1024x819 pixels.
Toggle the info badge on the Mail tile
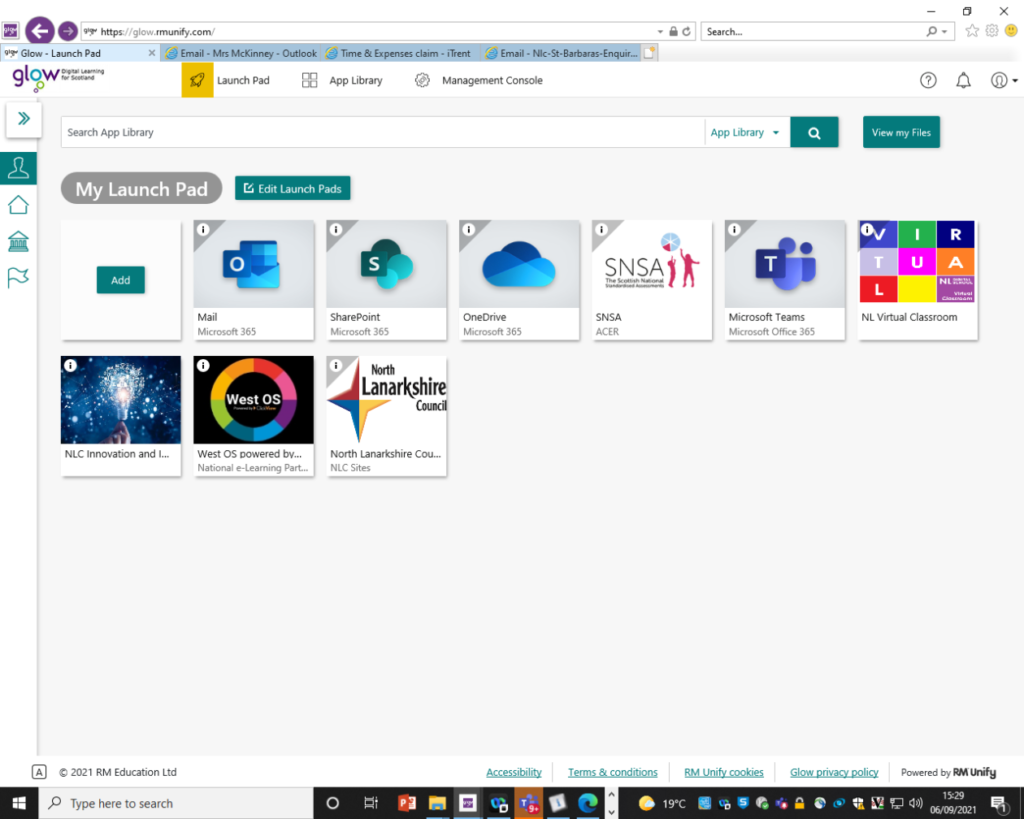pos(204,230)
